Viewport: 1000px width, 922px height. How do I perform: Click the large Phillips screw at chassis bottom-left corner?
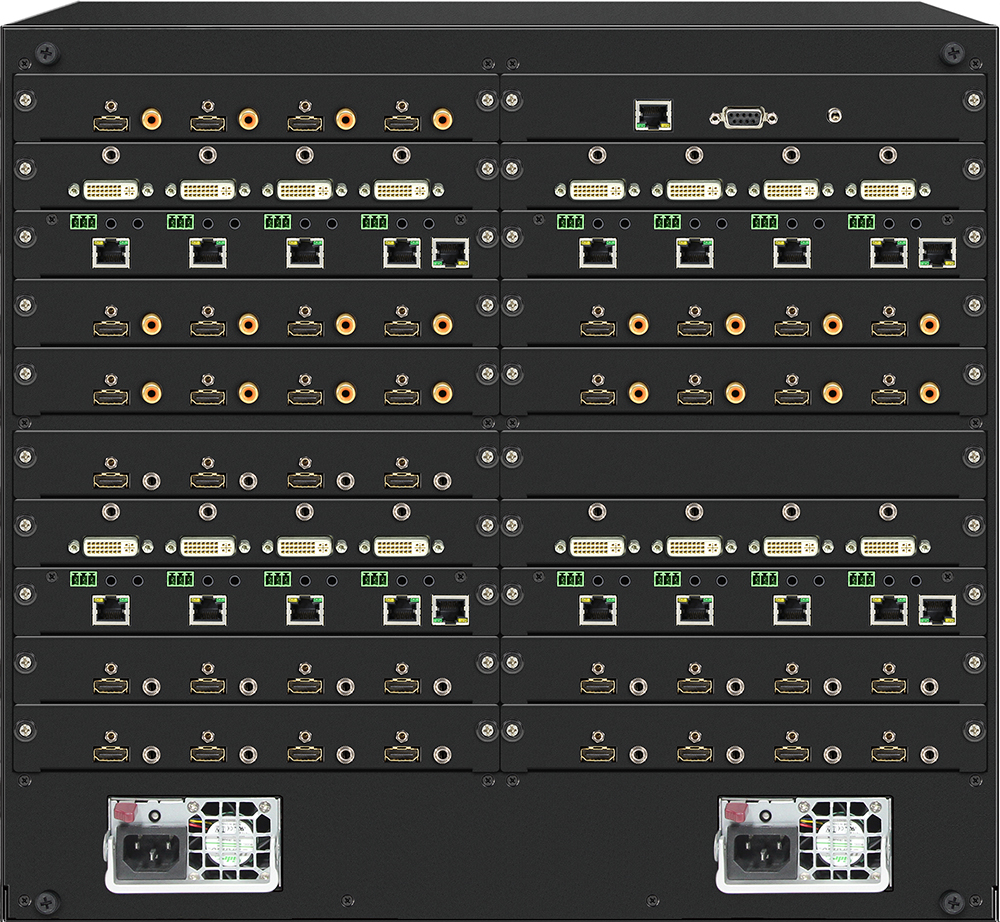pos(47,902)
